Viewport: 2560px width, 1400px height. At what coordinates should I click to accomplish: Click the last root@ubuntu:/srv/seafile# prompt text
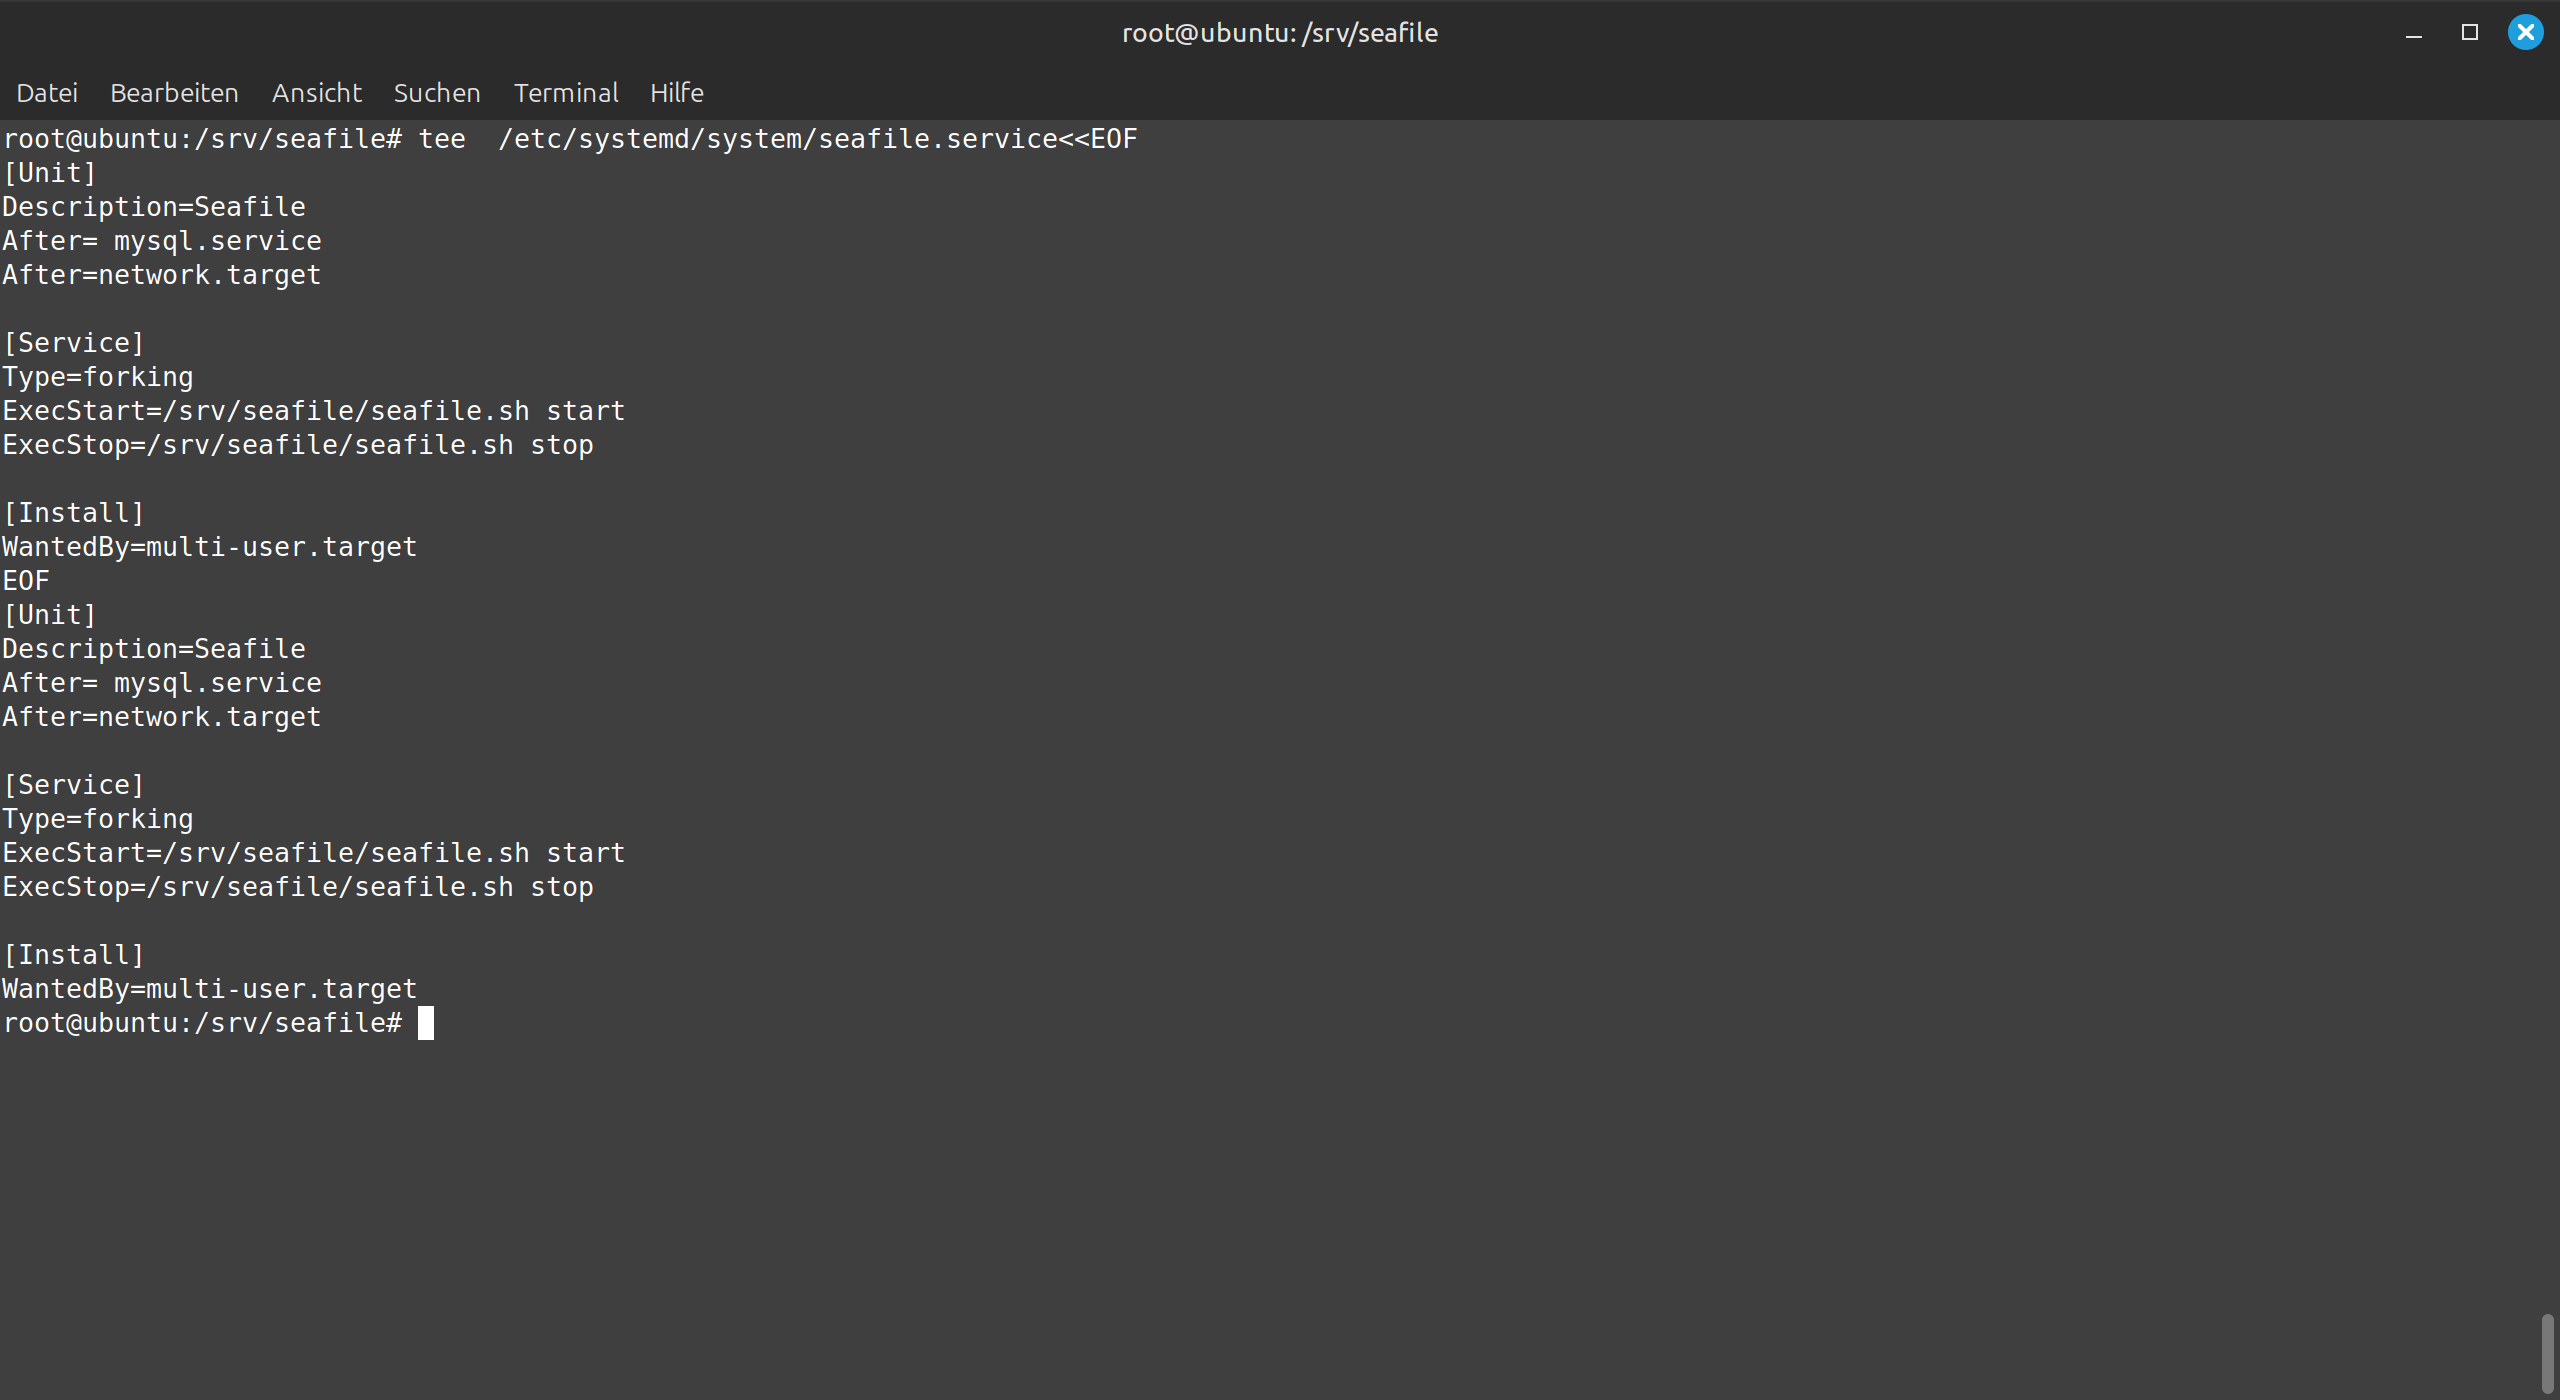point(202,1023)
